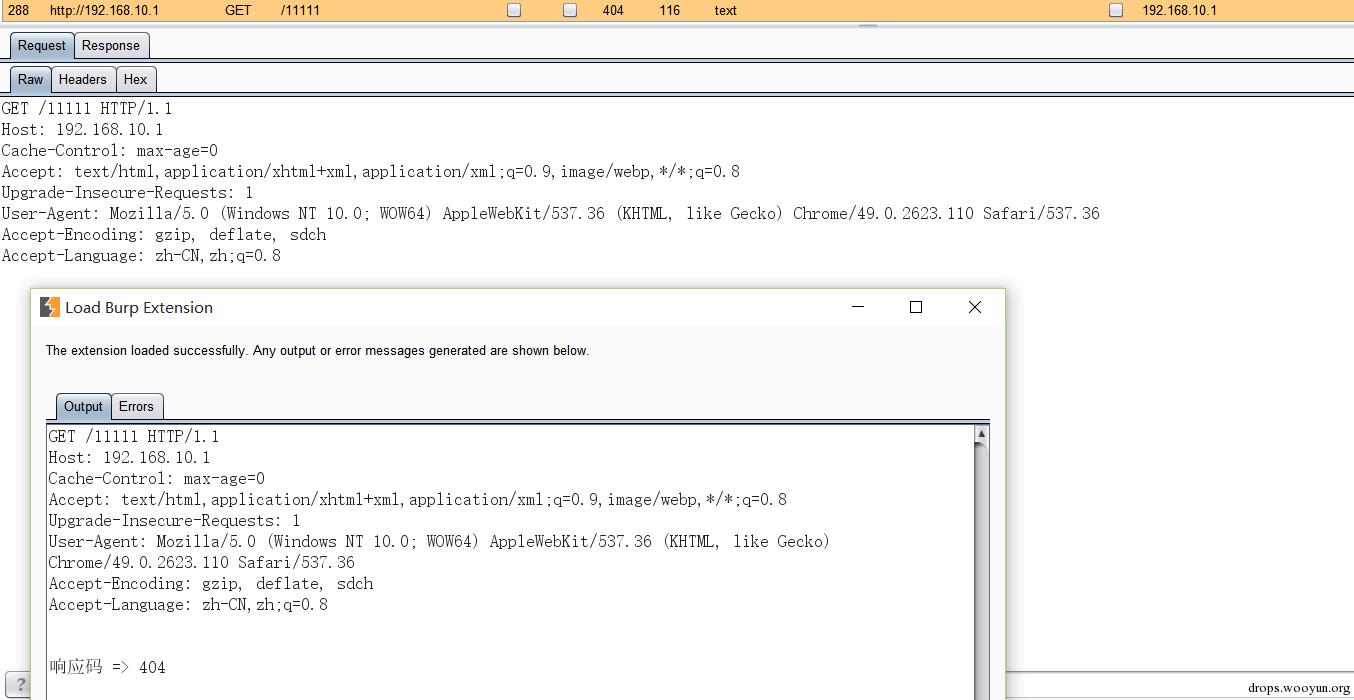Click the GET /11111 line in extension output
The width and height of the screenshot is (1354, 700).
[134, 436]
